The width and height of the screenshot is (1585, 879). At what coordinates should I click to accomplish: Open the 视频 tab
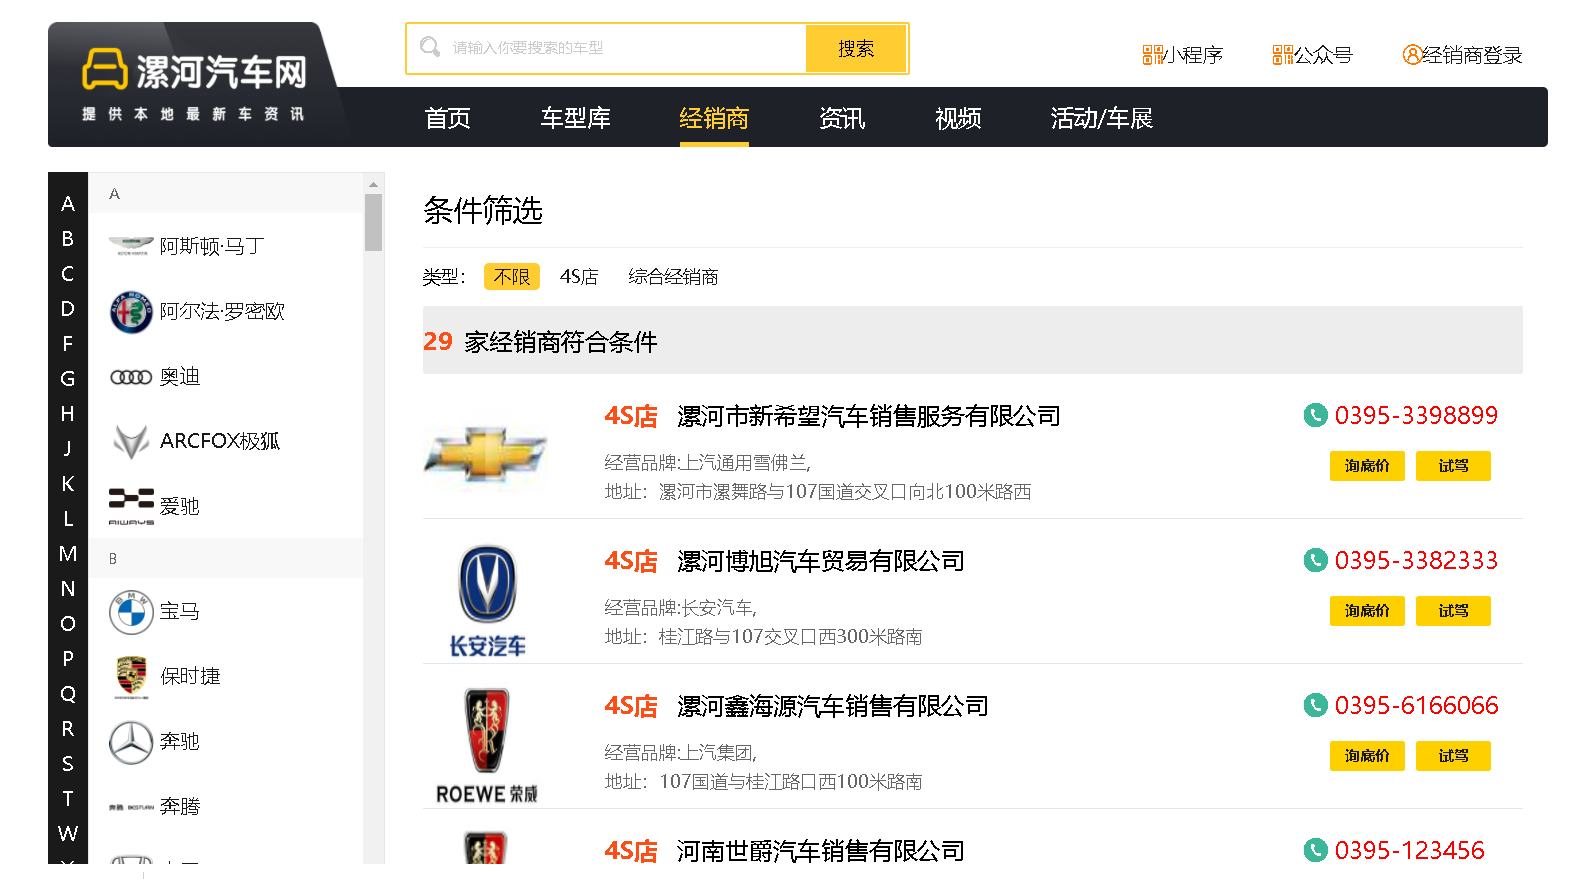(x=958, y=118)
